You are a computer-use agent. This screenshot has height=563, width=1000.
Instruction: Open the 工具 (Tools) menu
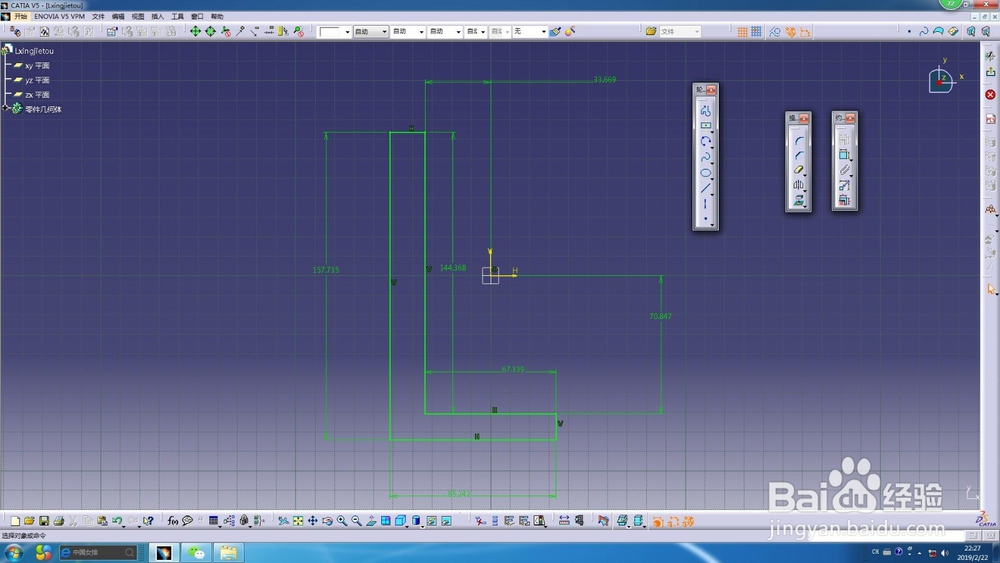pyautogui.click(x=177, y=17)
